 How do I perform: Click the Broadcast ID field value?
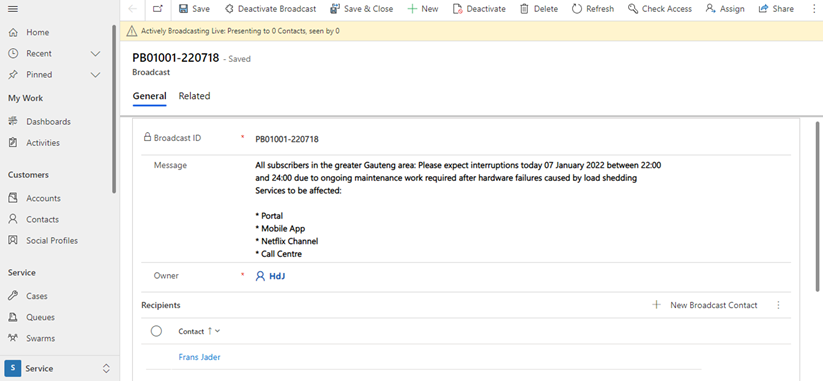pyautogui.click(x=287, y=140)
